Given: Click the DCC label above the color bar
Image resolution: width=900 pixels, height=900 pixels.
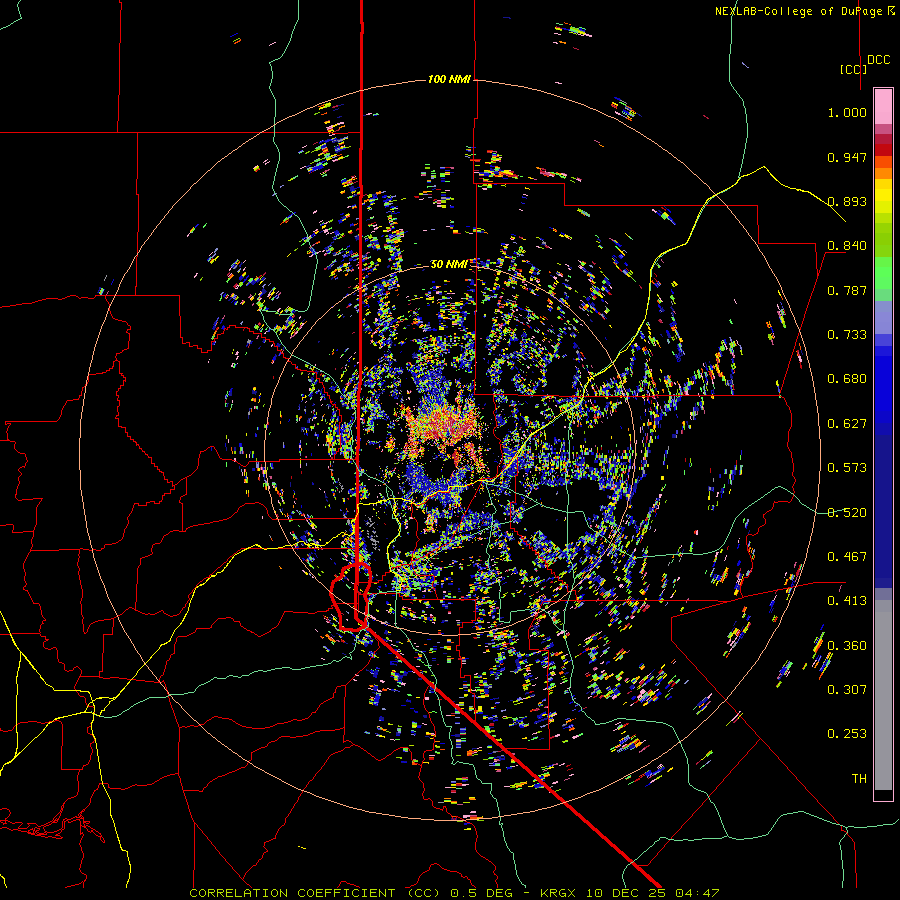Looking at the screenshot, I should 878,60.
